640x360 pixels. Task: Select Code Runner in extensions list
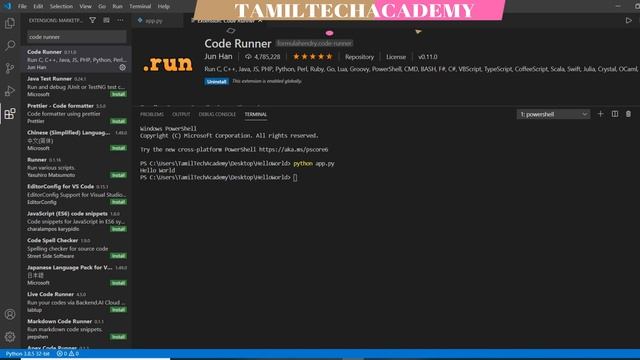(76, 60)
